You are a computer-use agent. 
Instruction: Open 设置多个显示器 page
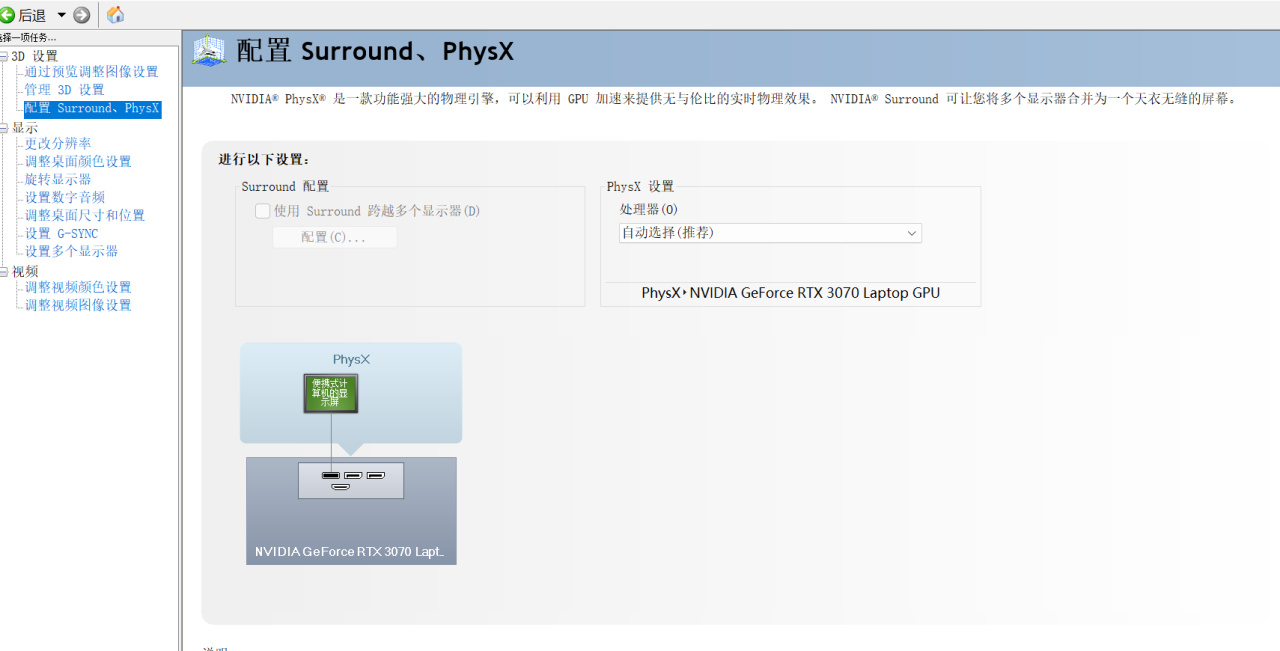point(71,252)
